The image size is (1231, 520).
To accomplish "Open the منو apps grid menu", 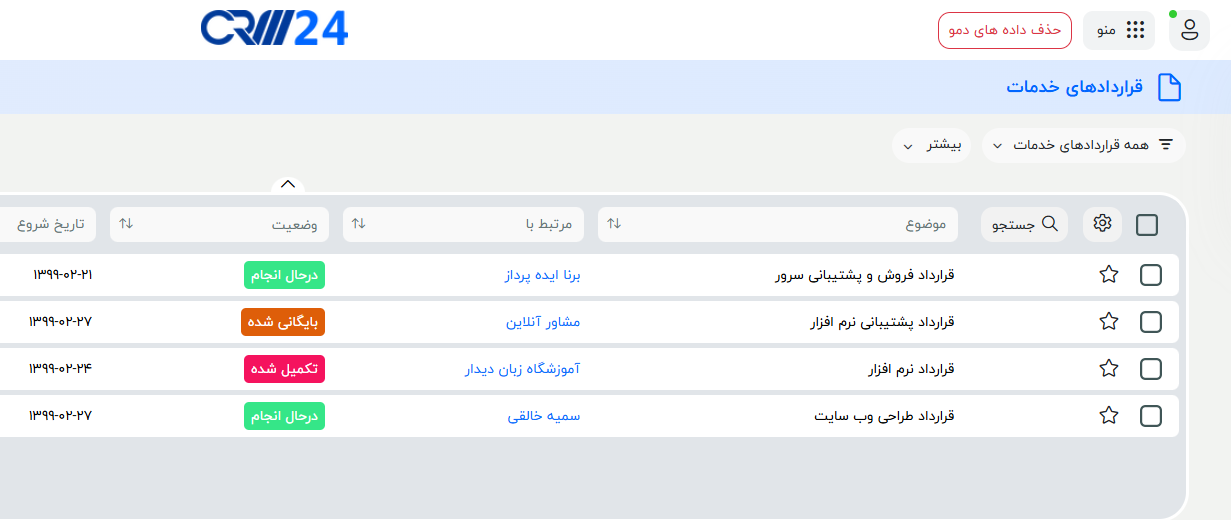I will (x=1119, y=30).
